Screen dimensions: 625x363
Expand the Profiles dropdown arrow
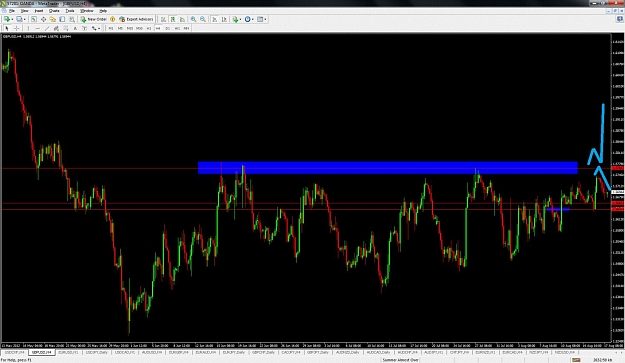pyautogui.click(x=24, y=19)
